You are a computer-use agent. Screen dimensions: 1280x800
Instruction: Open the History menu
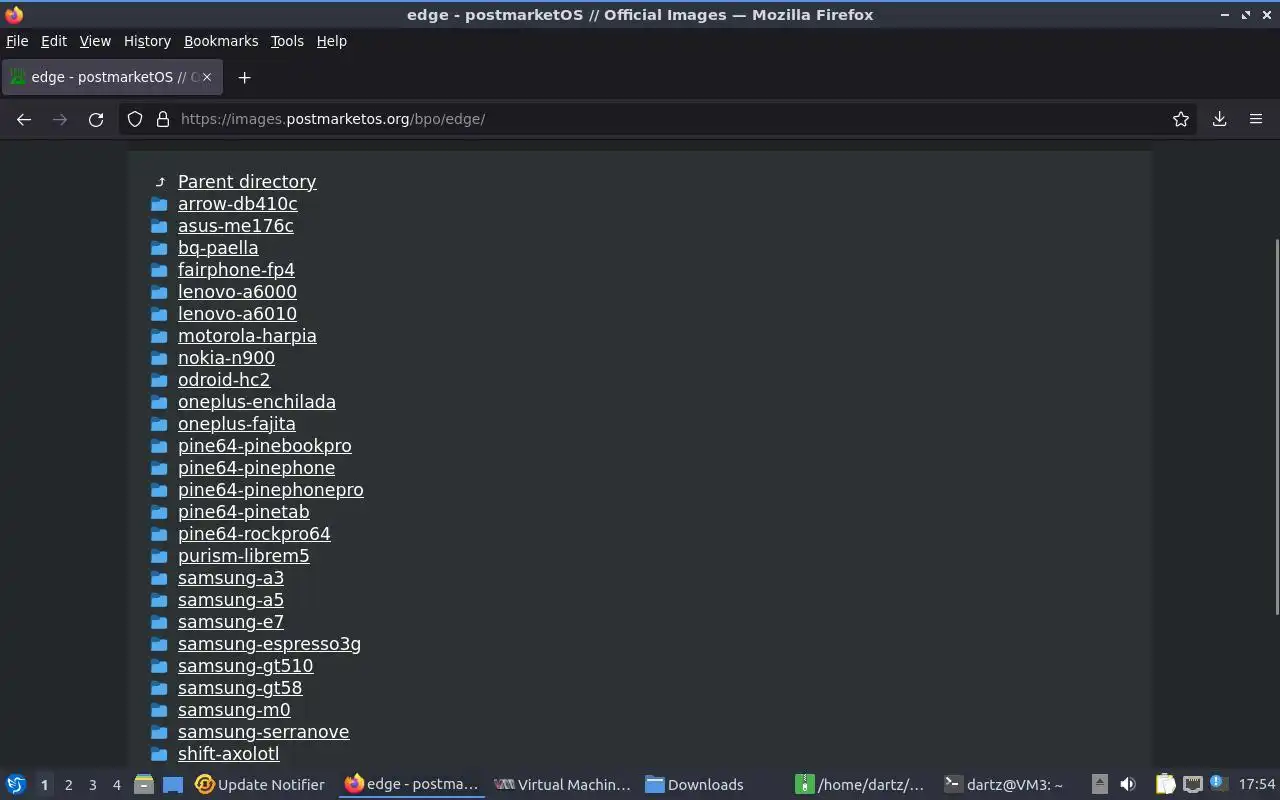click(x=147, y=41)
